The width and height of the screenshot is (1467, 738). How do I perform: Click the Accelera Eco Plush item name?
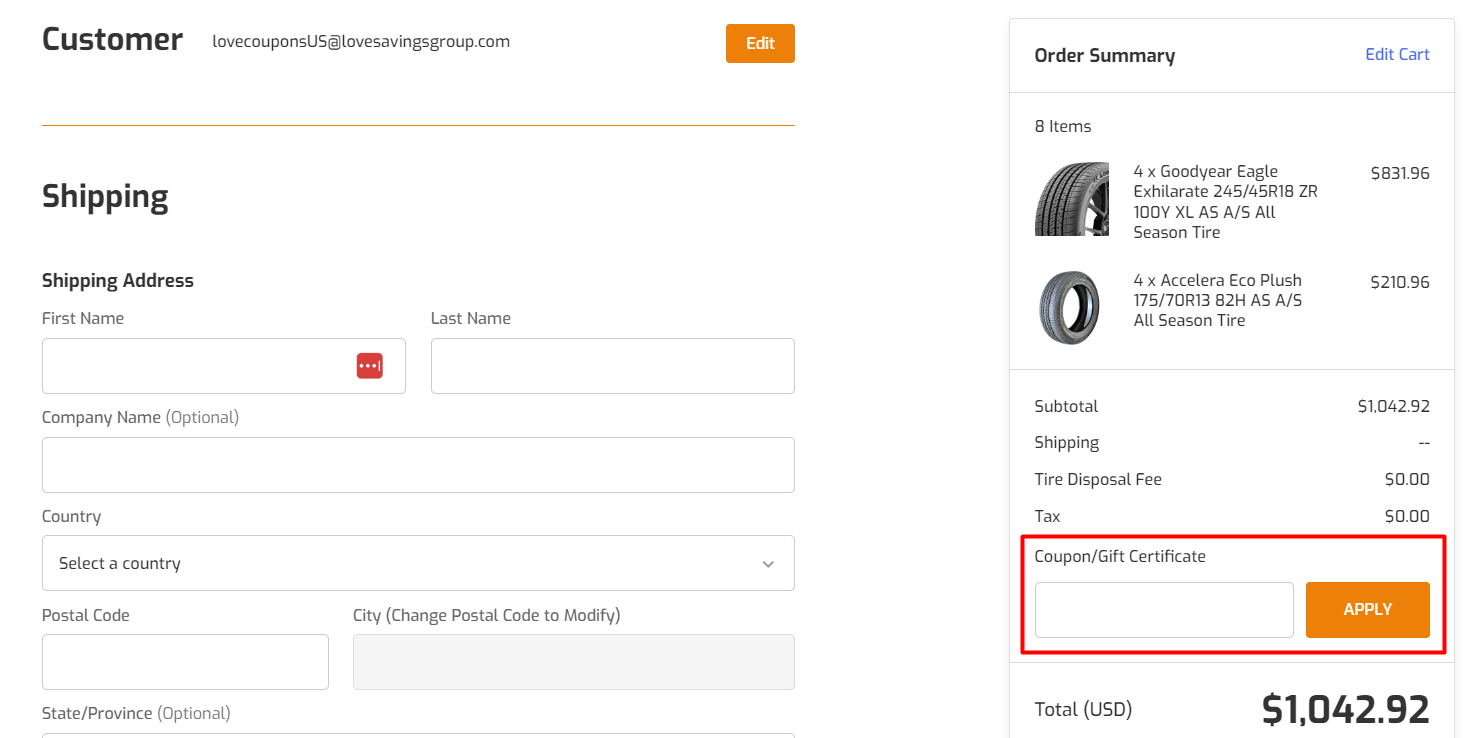coord(1218,300)
